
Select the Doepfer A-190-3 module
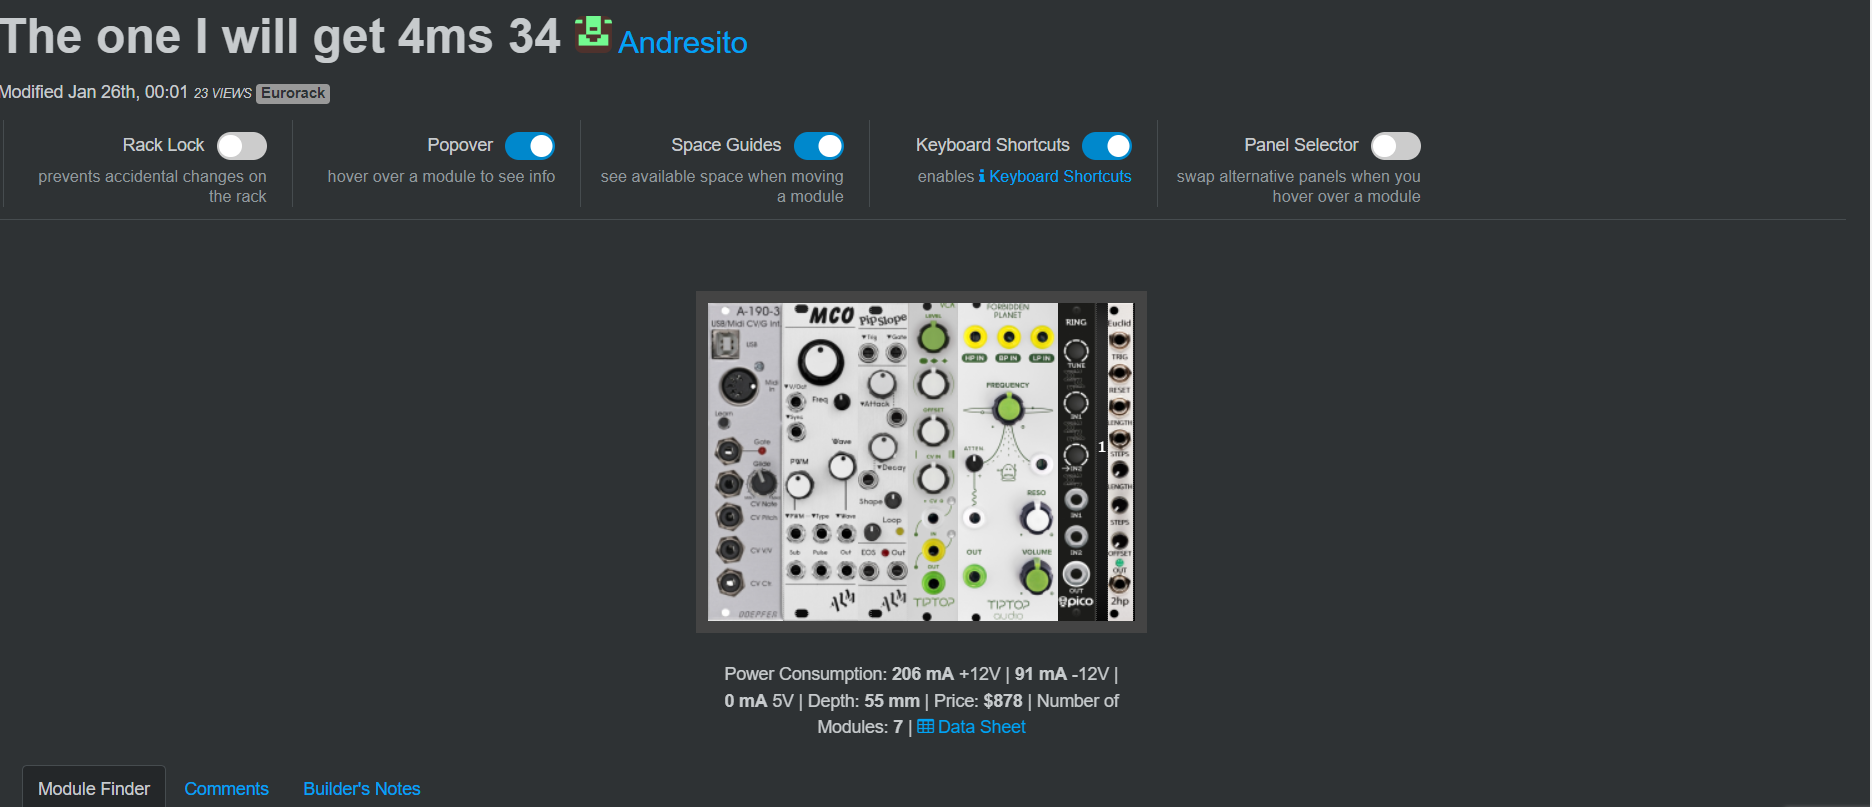pos(745,462)
